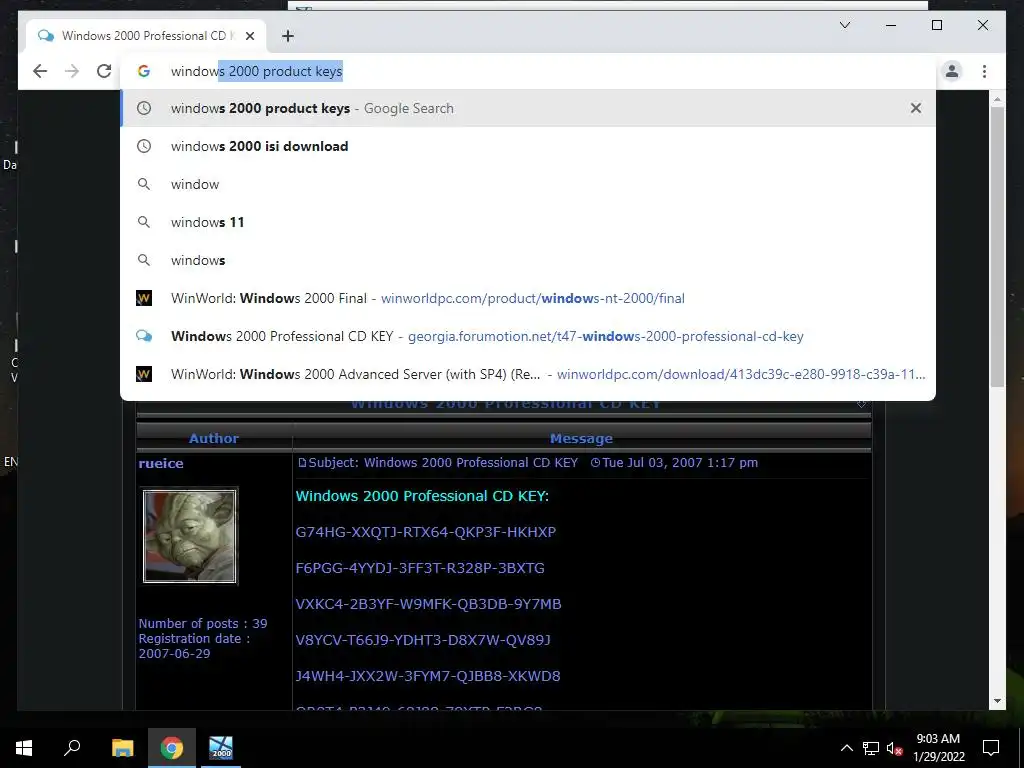Viewport: 1024px width, 768px height.
Task: Choose the 'windows 11' search suggestion
Action: pyautogui.click(x=528, y=222)
